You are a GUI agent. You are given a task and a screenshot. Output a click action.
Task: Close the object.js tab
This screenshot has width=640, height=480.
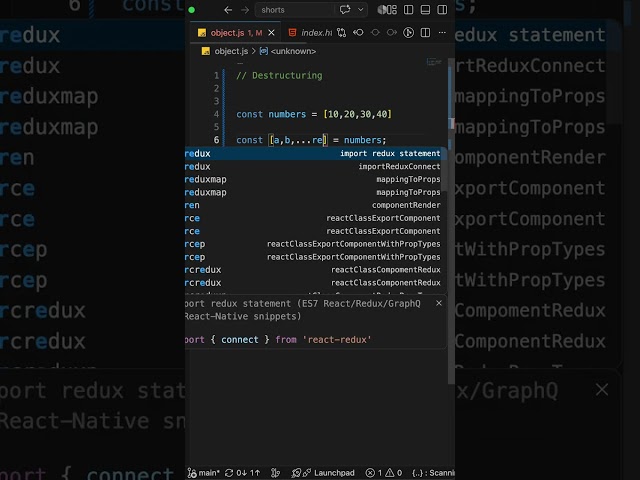tap(271, 33)
